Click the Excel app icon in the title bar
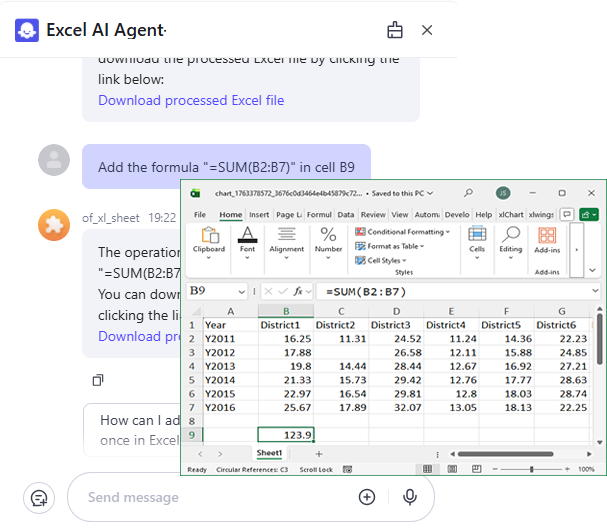 point(195,193)
